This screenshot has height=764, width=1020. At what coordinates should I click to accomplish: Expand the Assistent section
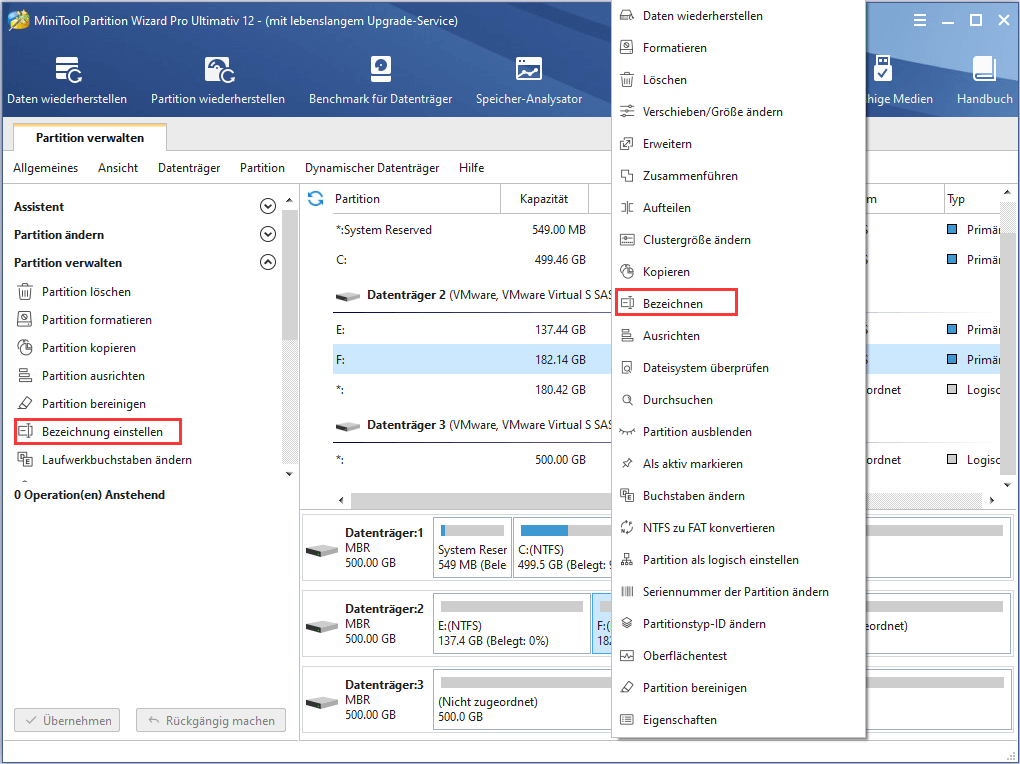[267, 206]
